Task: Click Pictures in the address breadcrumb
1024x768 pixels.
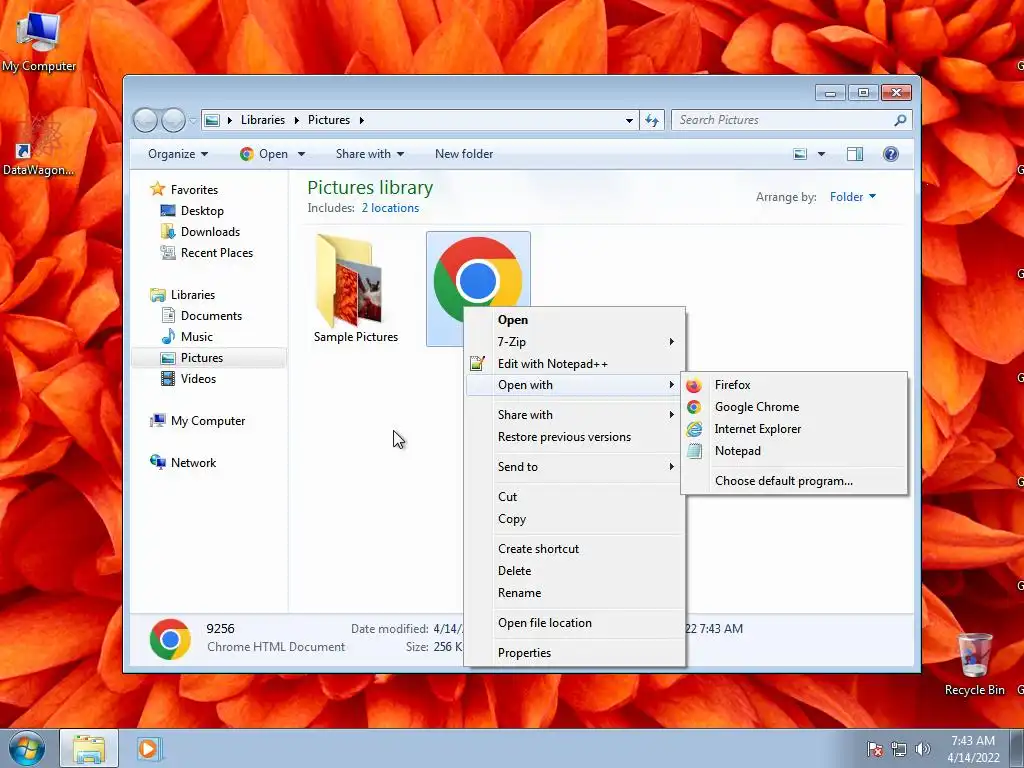Action: click(328, 120)
